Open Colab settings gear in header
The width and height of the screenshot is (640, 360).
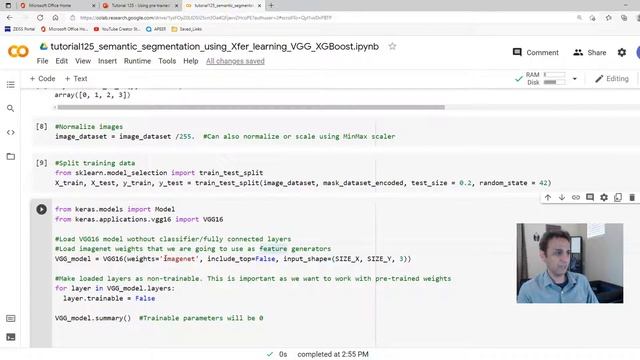(x=622, y=52)
